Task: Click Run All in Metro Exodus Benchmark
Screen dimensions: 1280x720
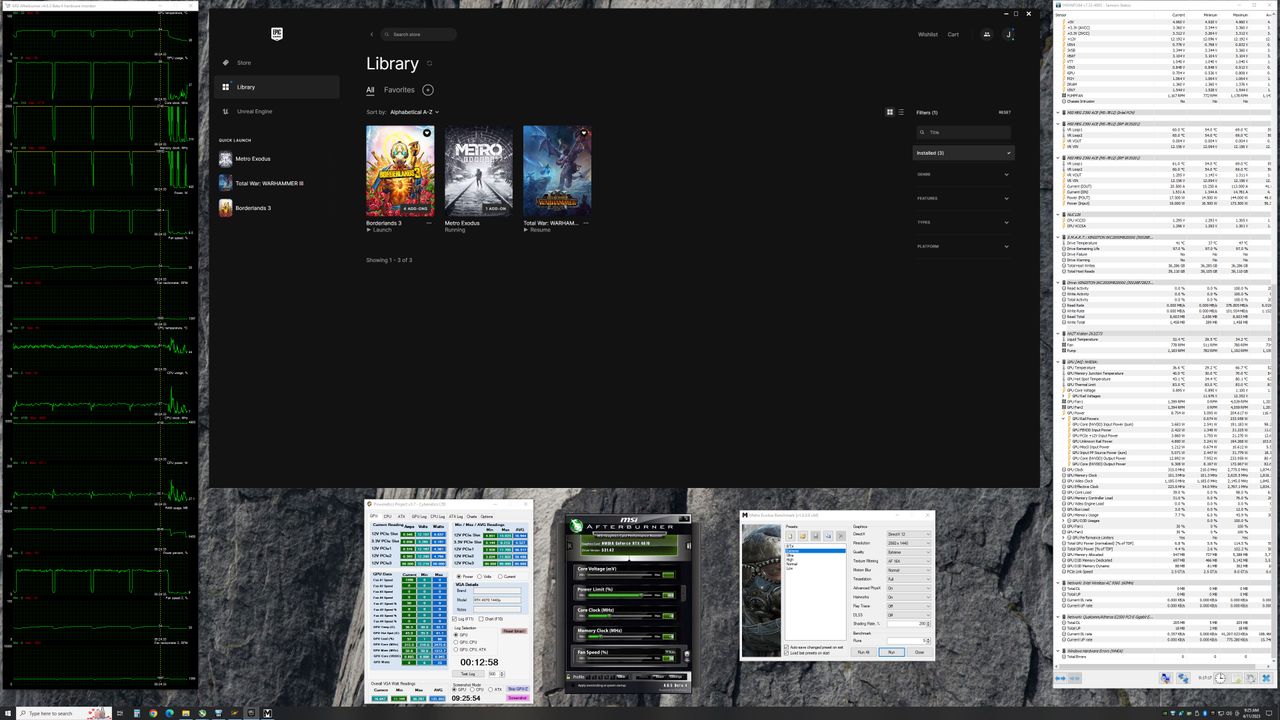Action: [863, 652]
